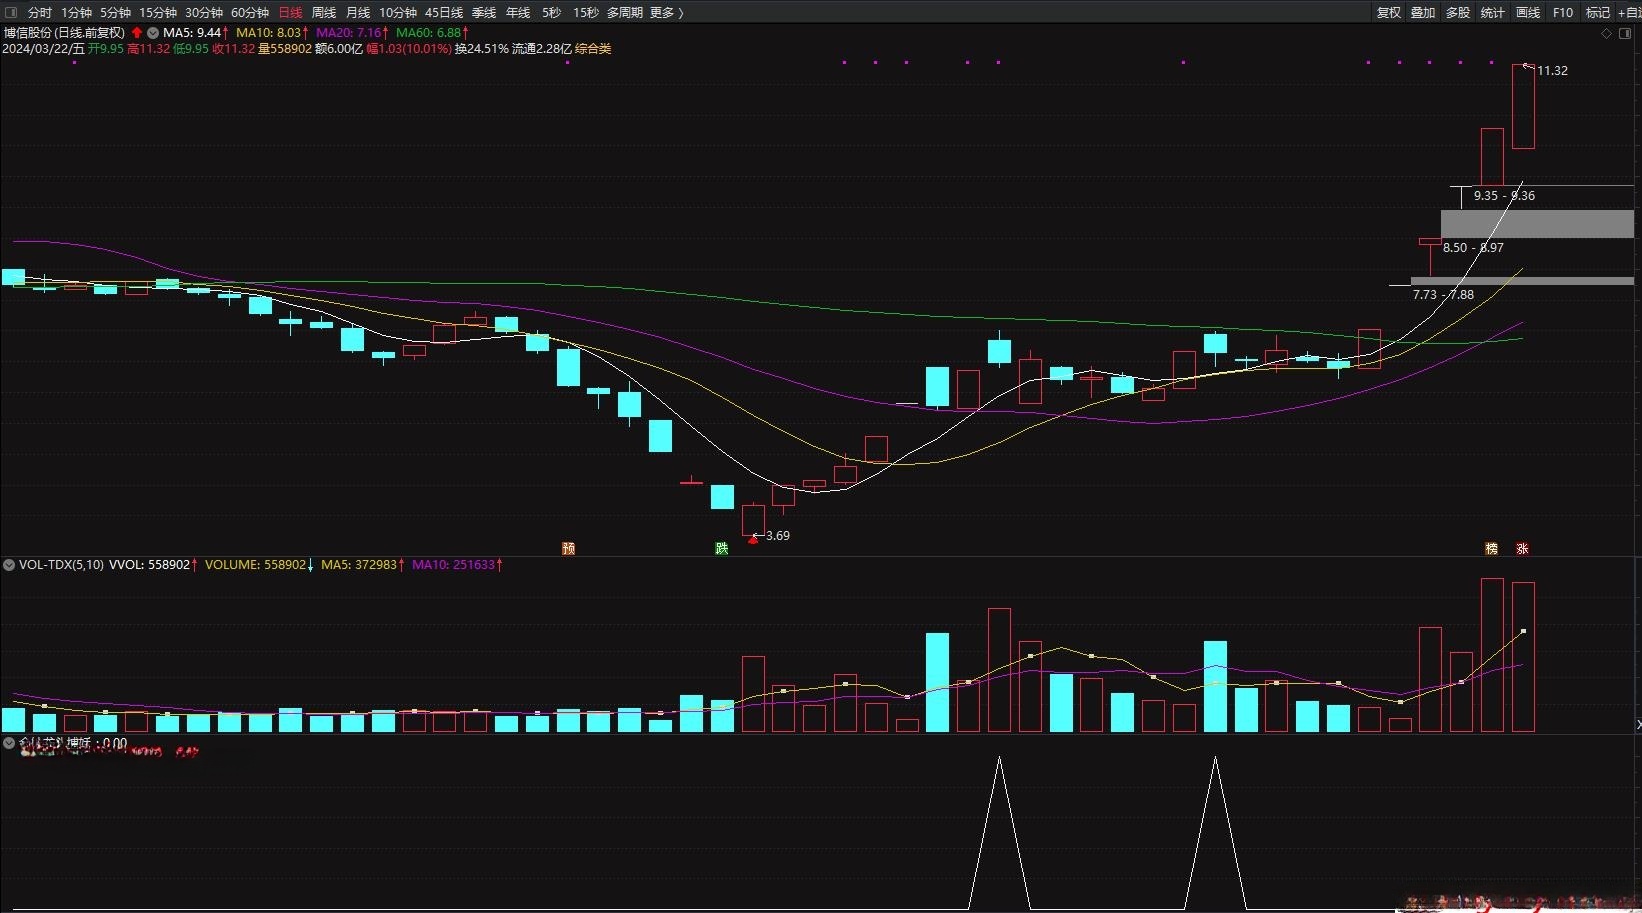Viewport: 1642px width, 913px height.
Task: Switch to the 周线 weekly period tab
Action: click(324, 12)
